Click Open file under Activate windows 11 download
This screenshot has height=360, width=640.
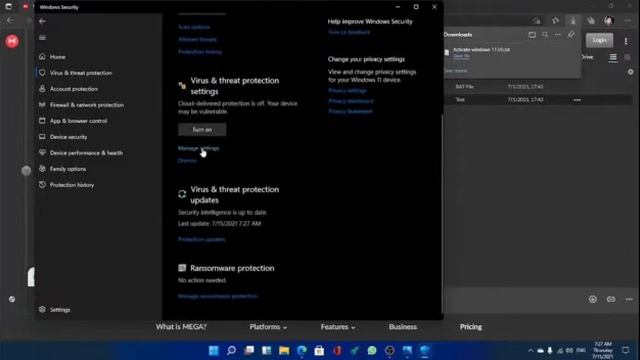click(461, 56)
